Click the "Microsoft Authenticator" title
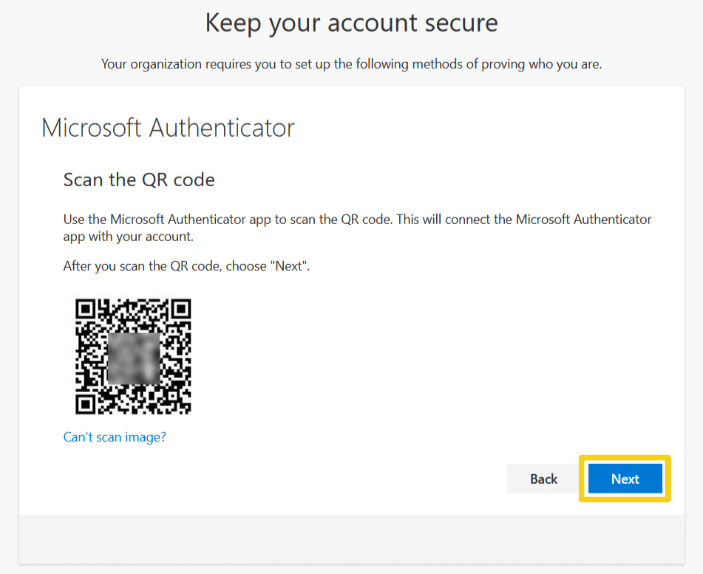Viewport: 703px width, 574px height. pos(168,128)
